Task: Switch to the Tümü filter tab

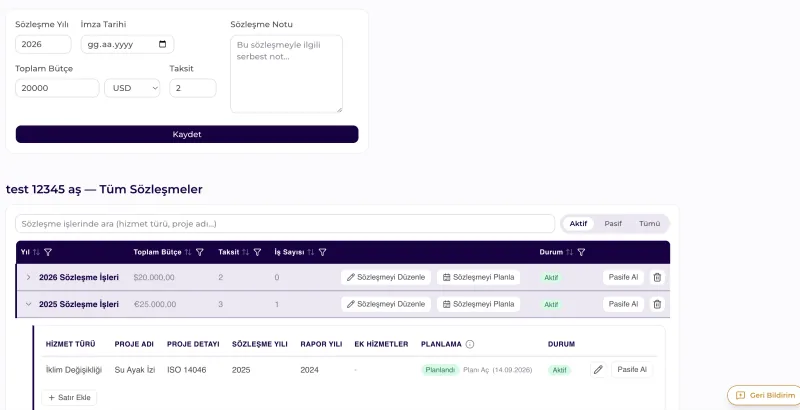Action: [649, 223]
